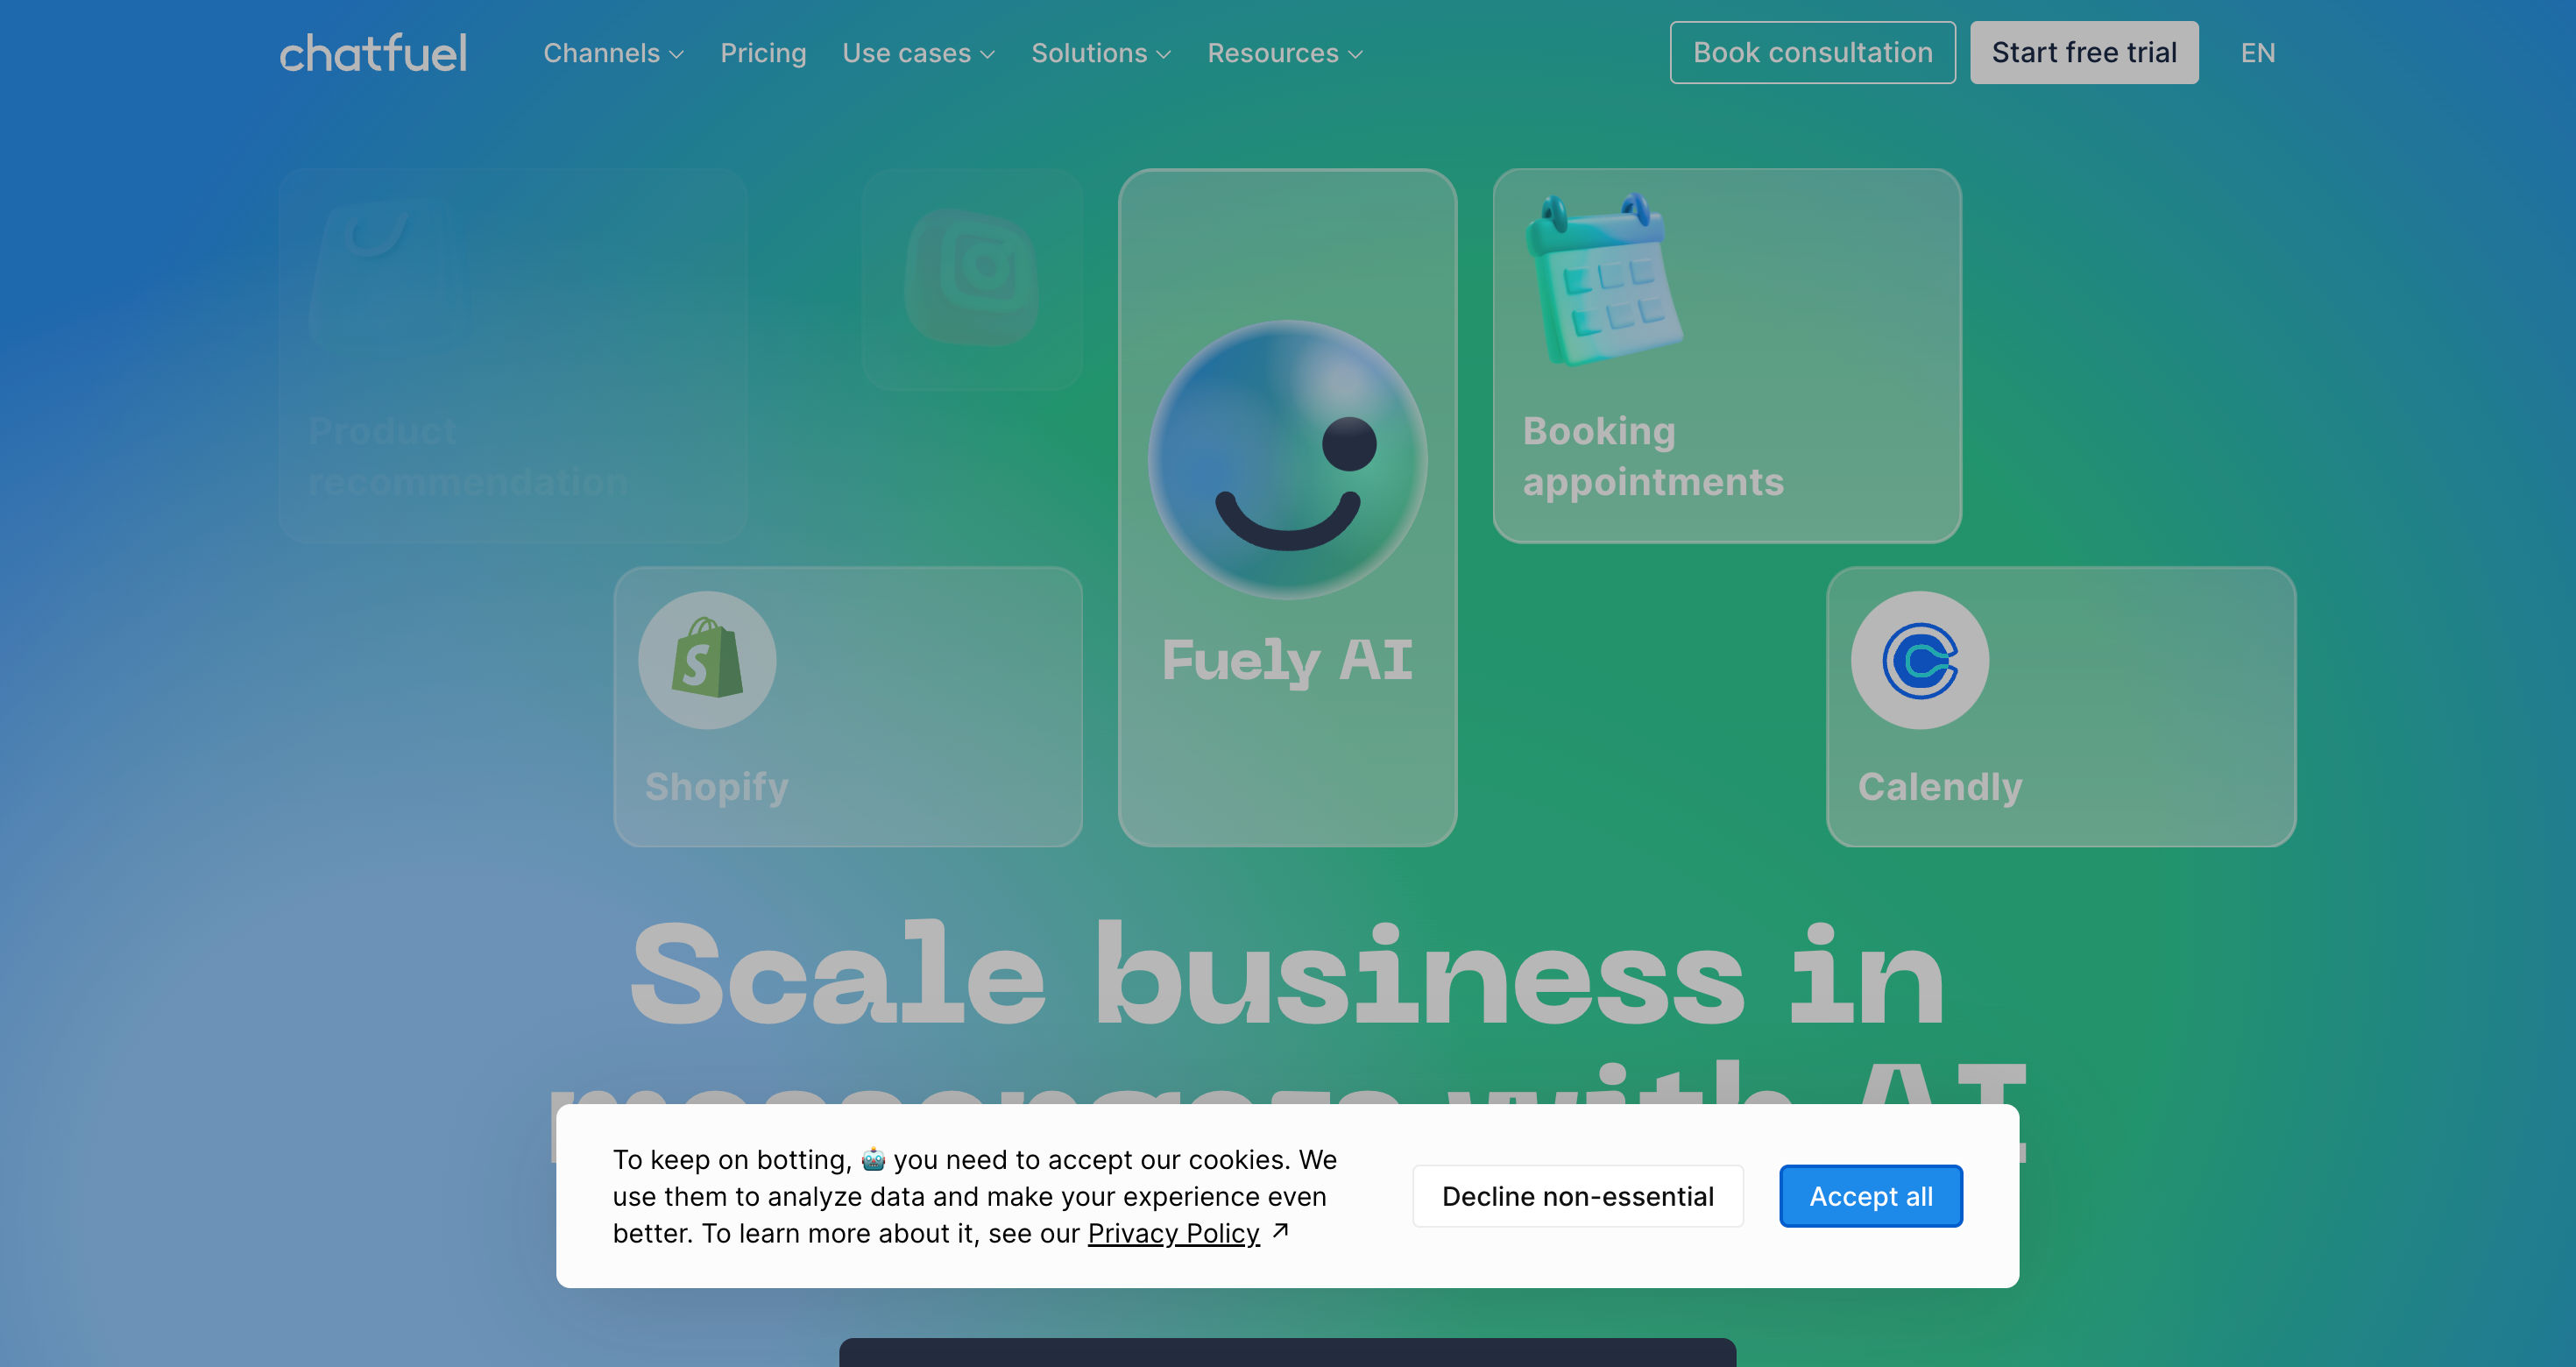The height and width of the screenshot is (1367, 2576).
Task: Click the booking calendar icon
Action: [x=1603, y=279]
